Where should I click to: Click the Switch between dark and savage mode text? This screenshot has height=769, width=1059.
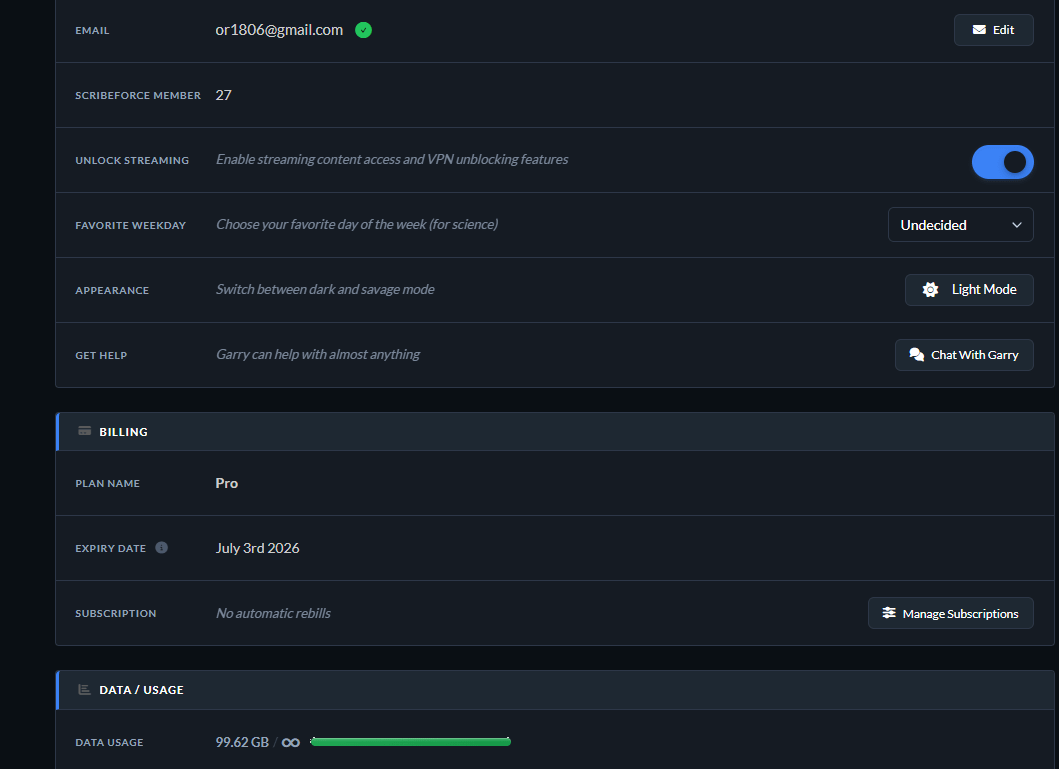(325, 290)
